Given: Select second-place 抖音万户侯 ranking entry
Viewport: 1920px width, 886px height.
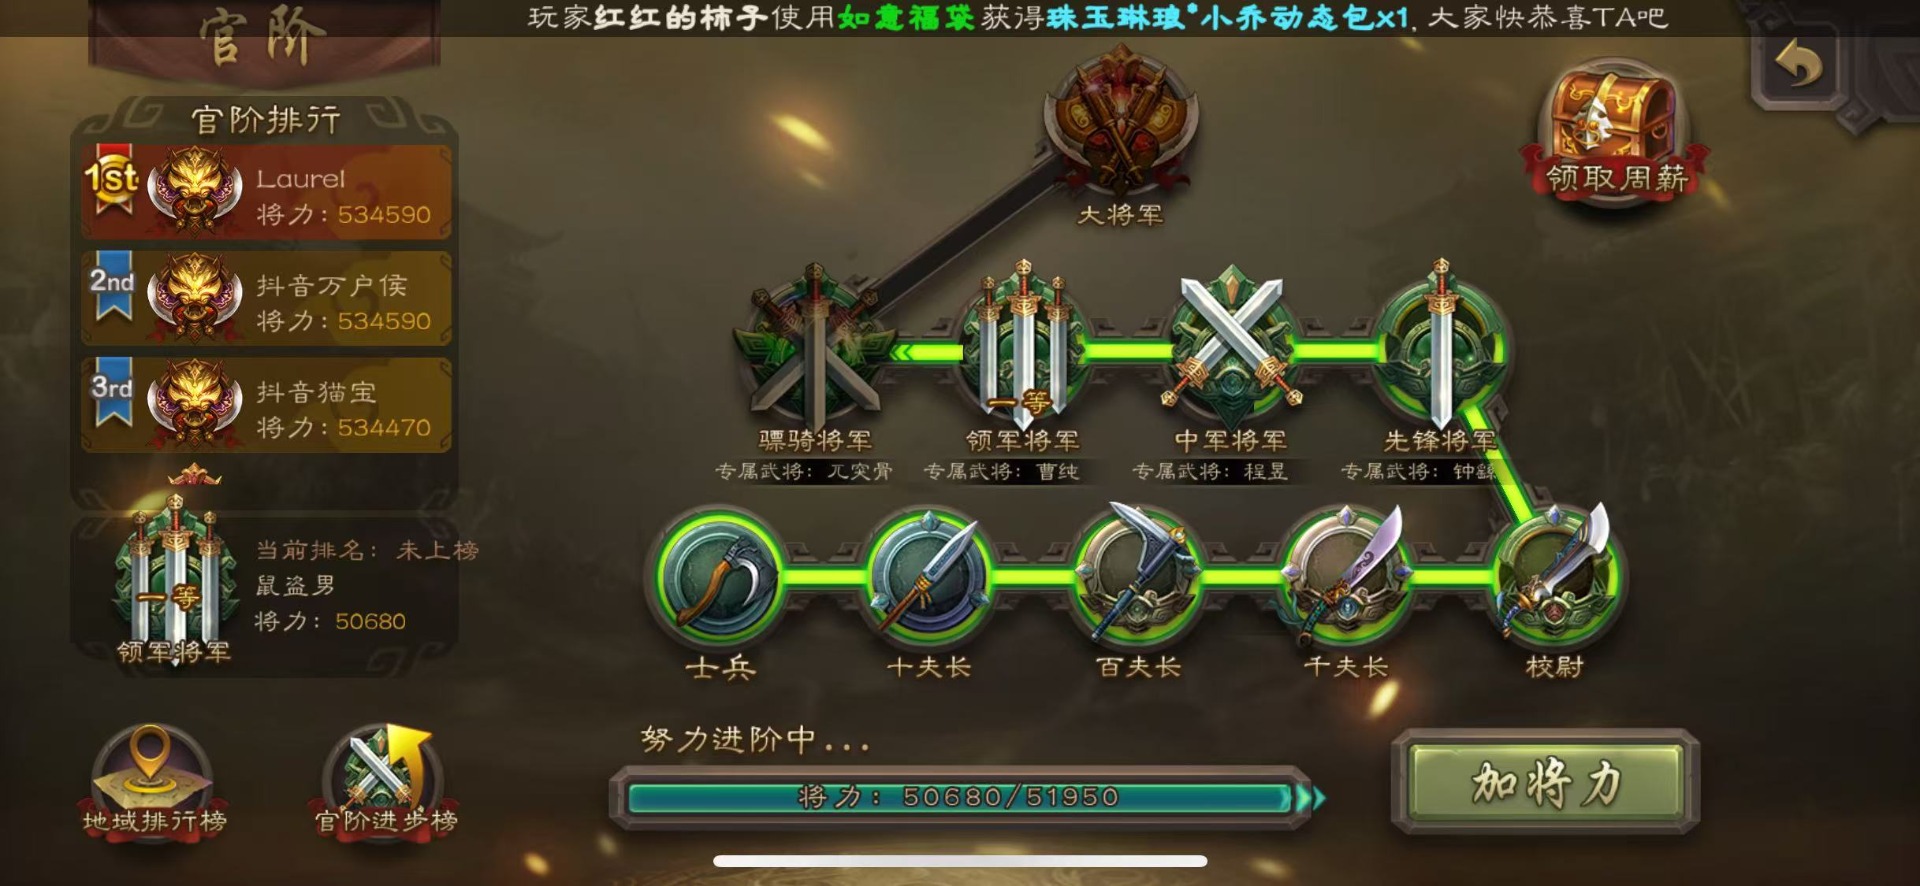Looking at the screenshot, I should [x=266, y=299].
